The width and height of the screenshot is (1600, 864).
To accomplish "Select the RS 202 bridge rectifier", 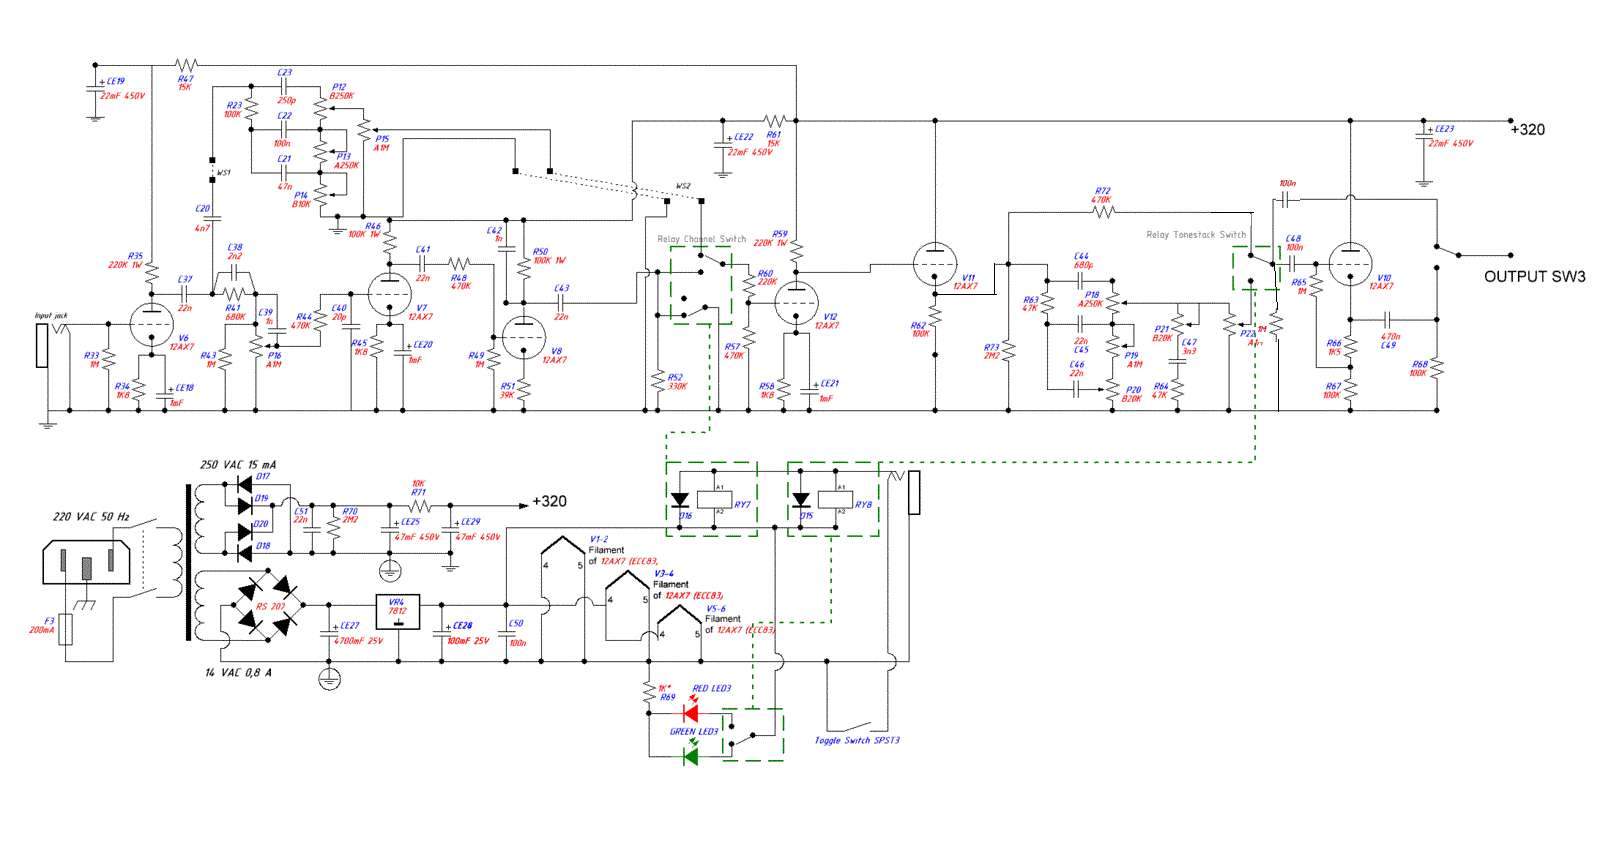I will pos(270,606).
